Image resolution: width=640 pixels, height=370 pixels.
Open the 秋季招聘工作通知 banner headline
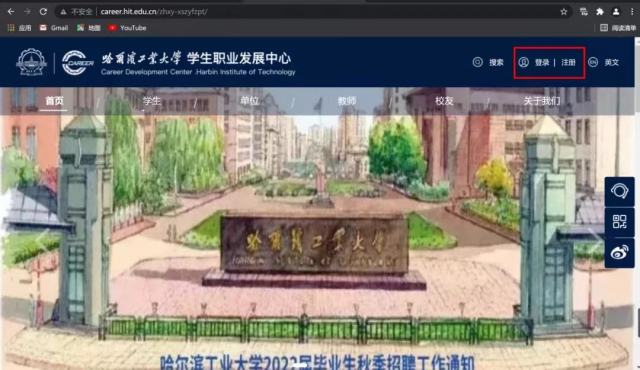click(x=317, y=362)
